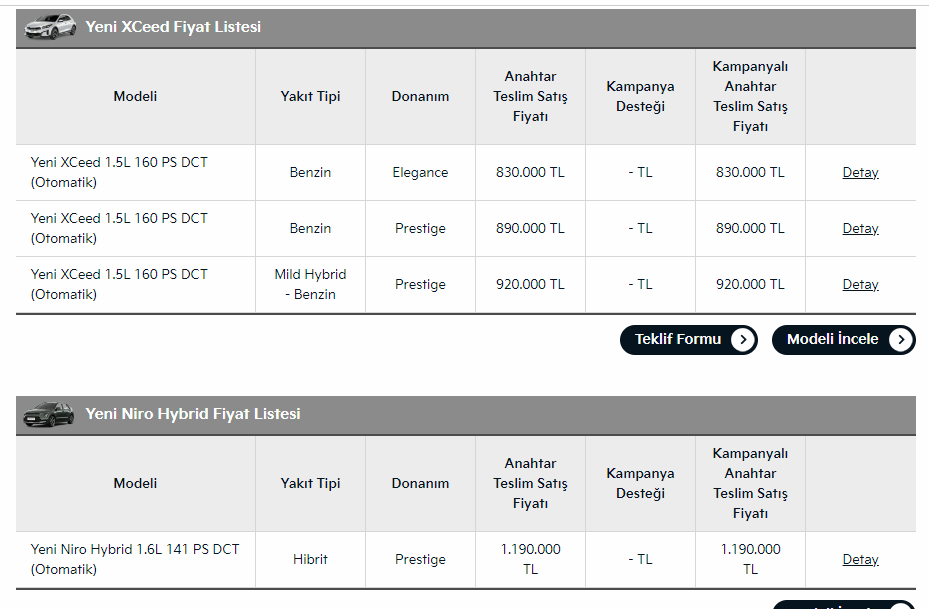The height and width of the screenshot is (609, 929).
Task: Open the Teklif Formu button
Action: (678, 340)
